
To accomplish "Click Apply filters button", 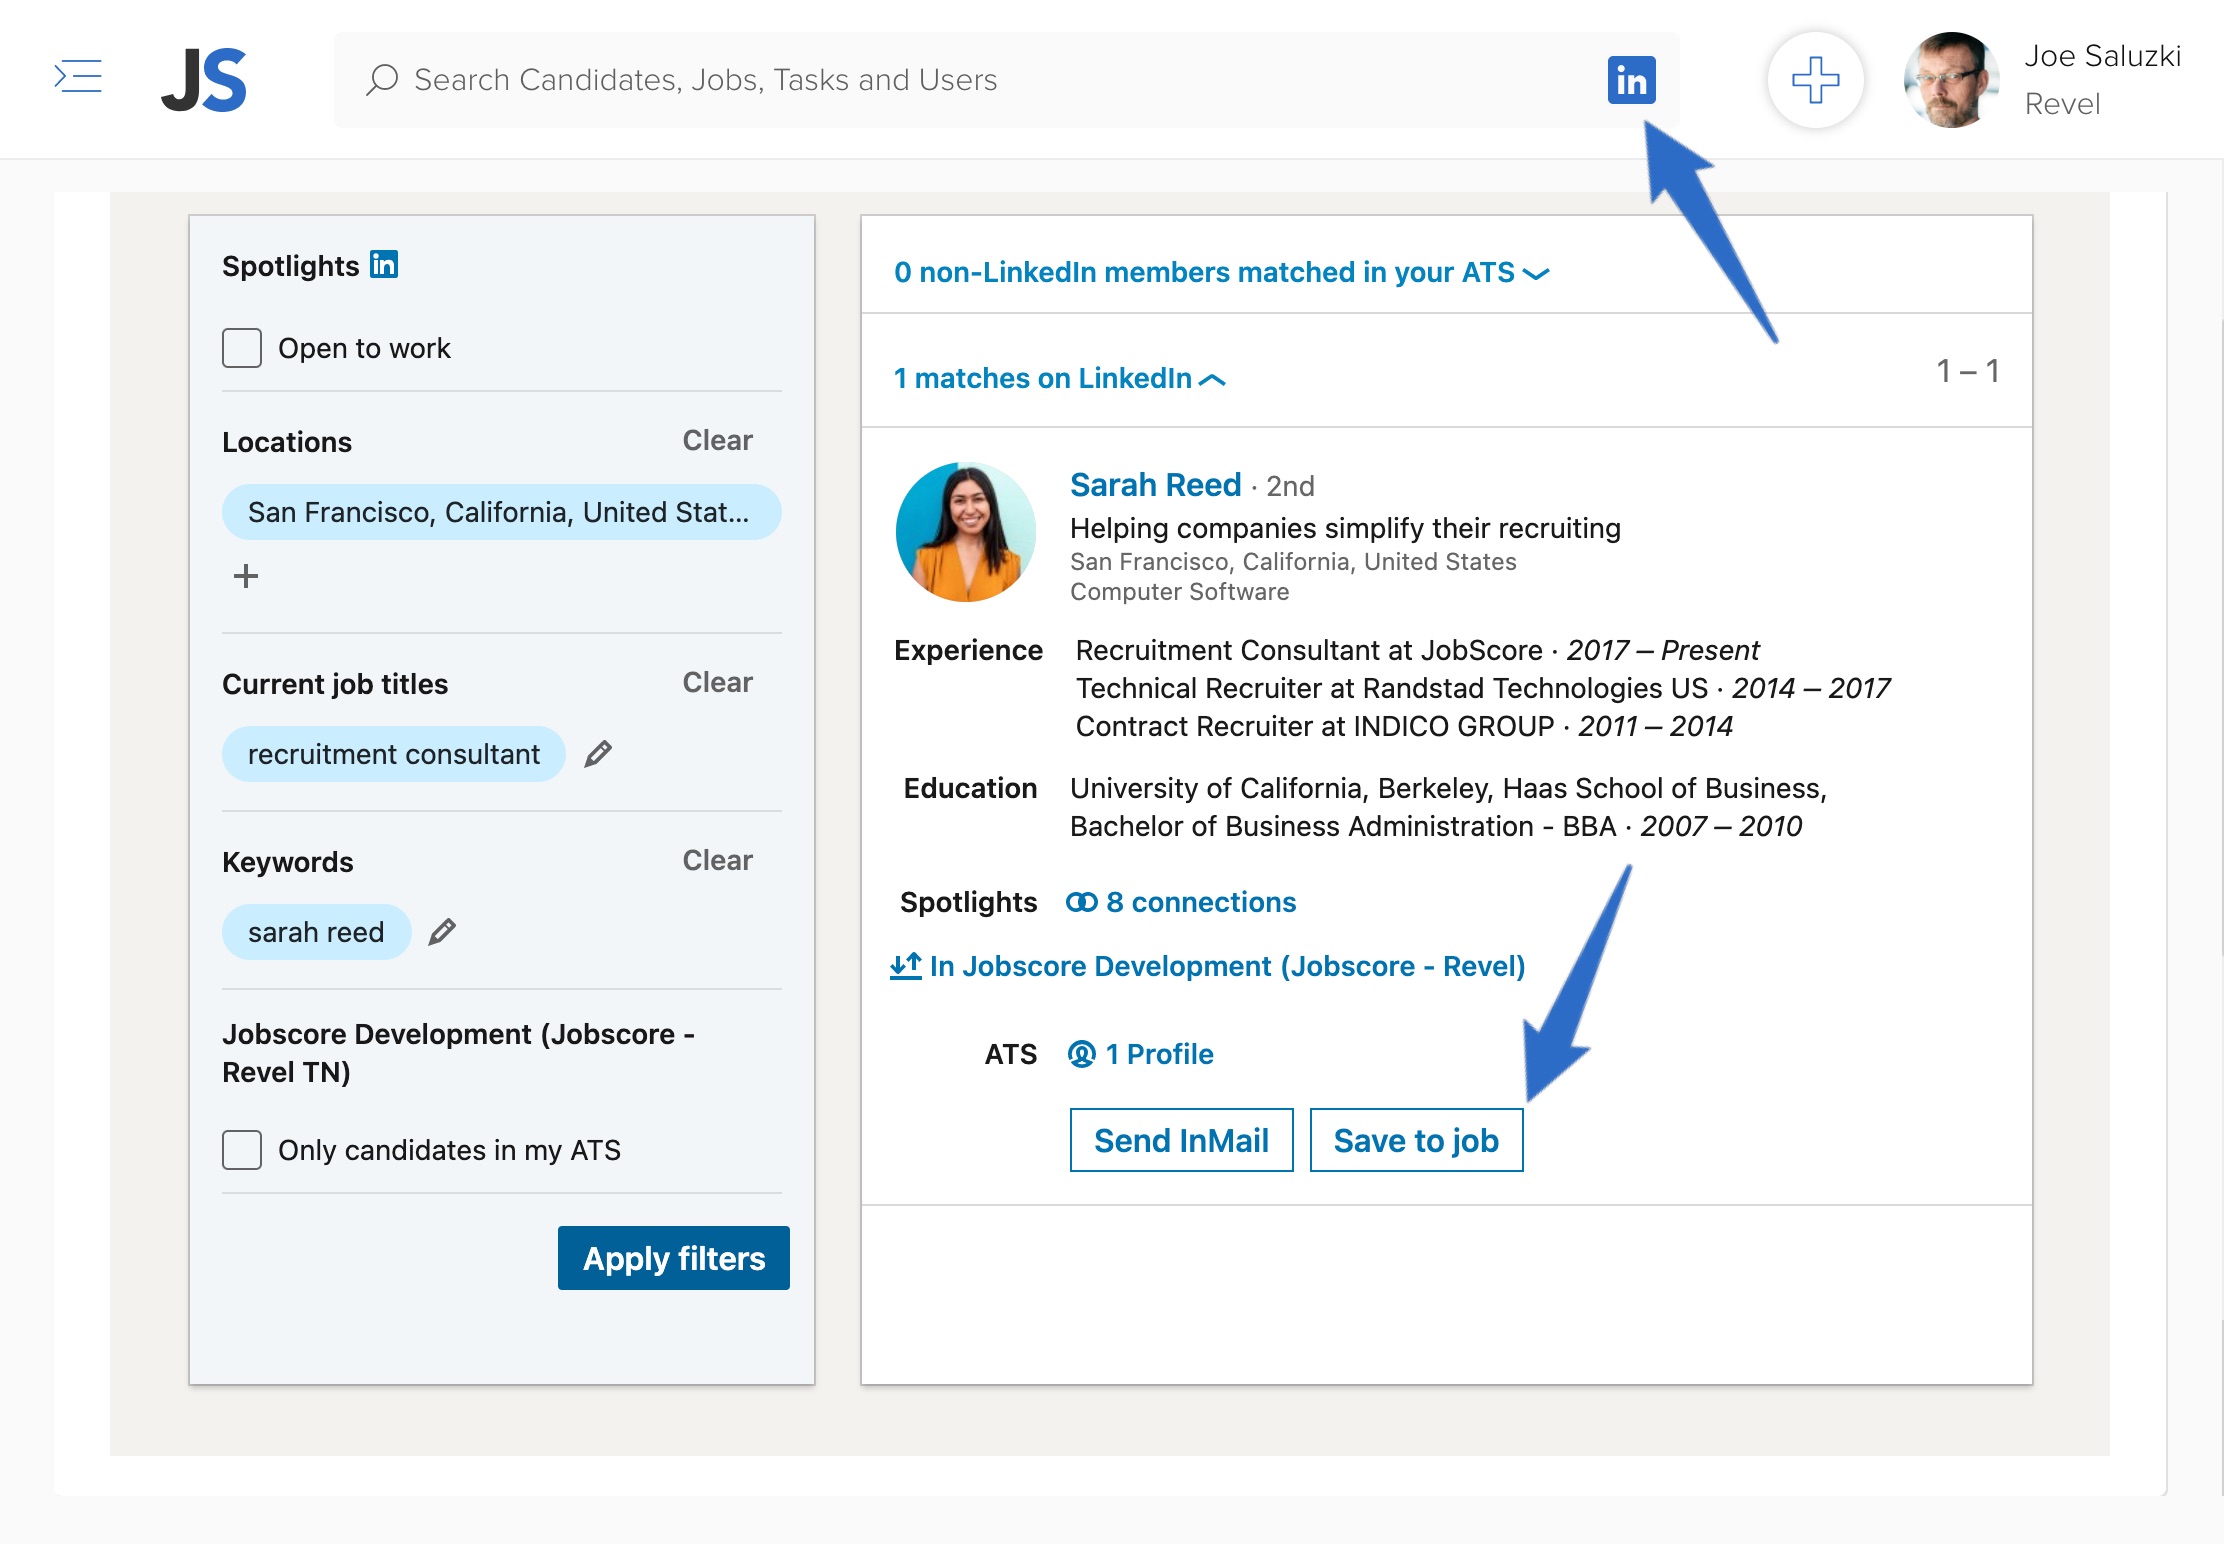I will [674, 1258].
